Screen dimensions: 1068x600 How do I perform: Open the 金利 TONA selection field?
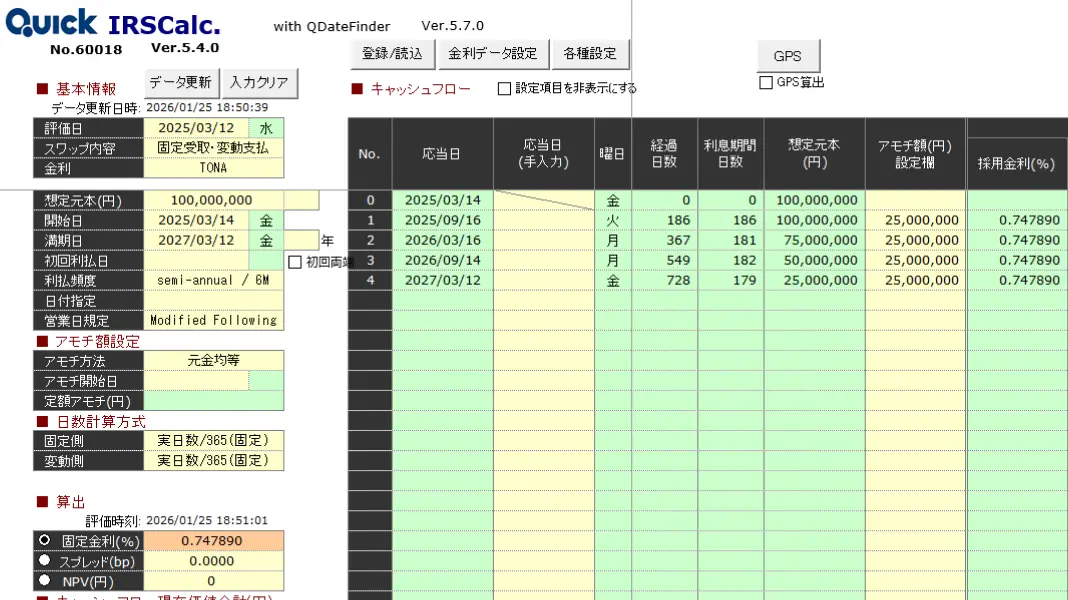click(213, 168)
